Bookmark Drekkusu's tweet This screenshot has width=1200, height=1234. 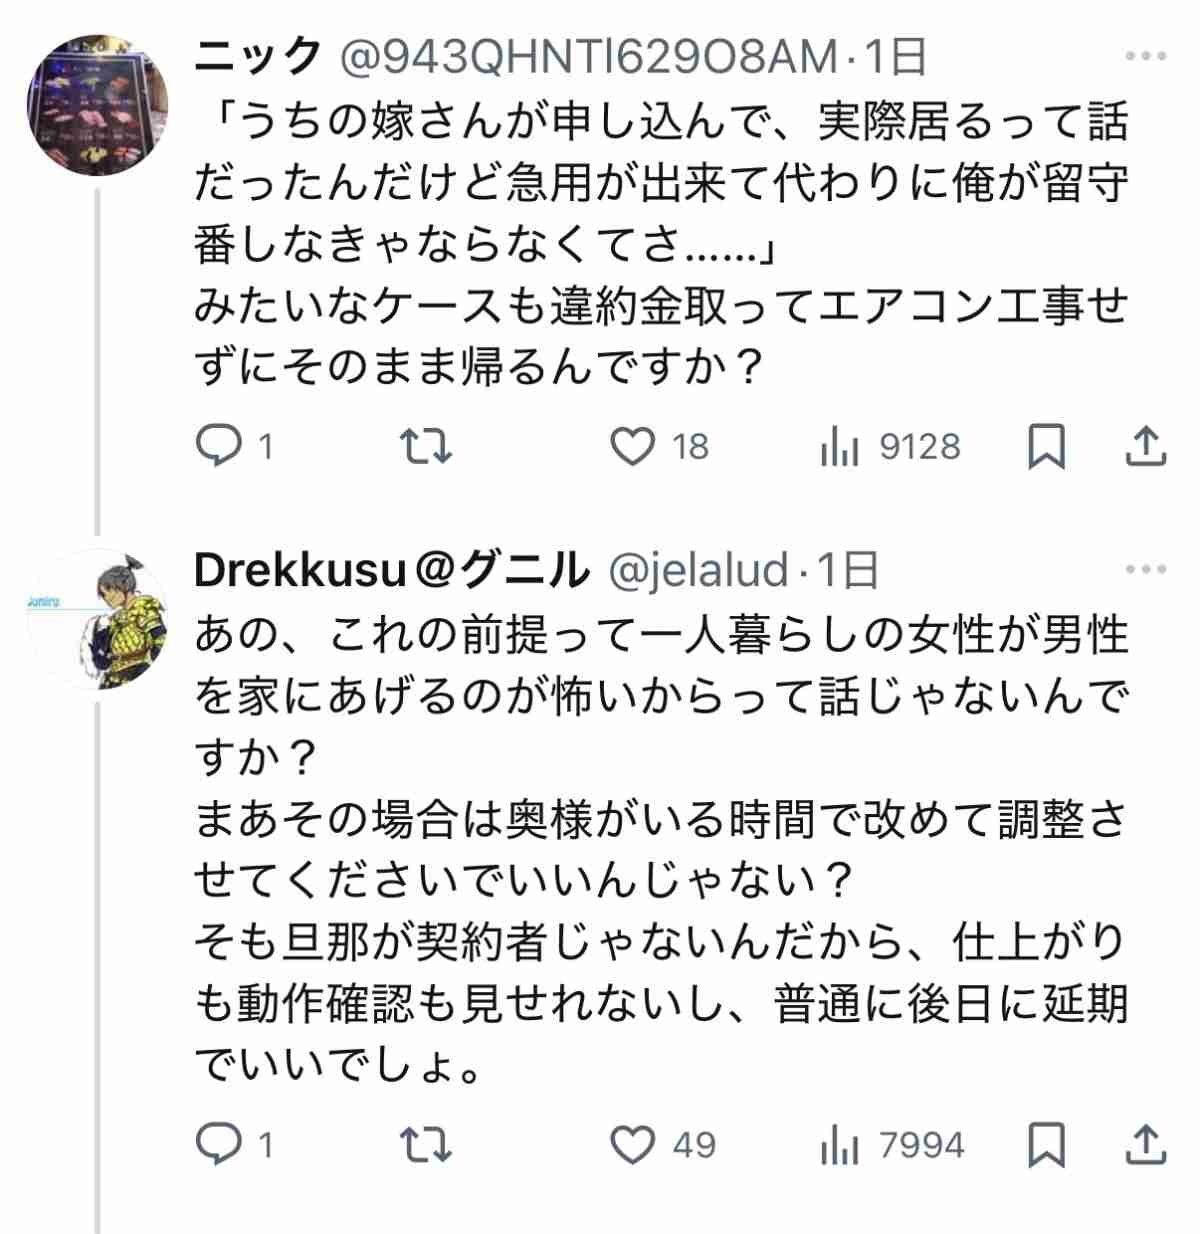tap(1046, 1144)
